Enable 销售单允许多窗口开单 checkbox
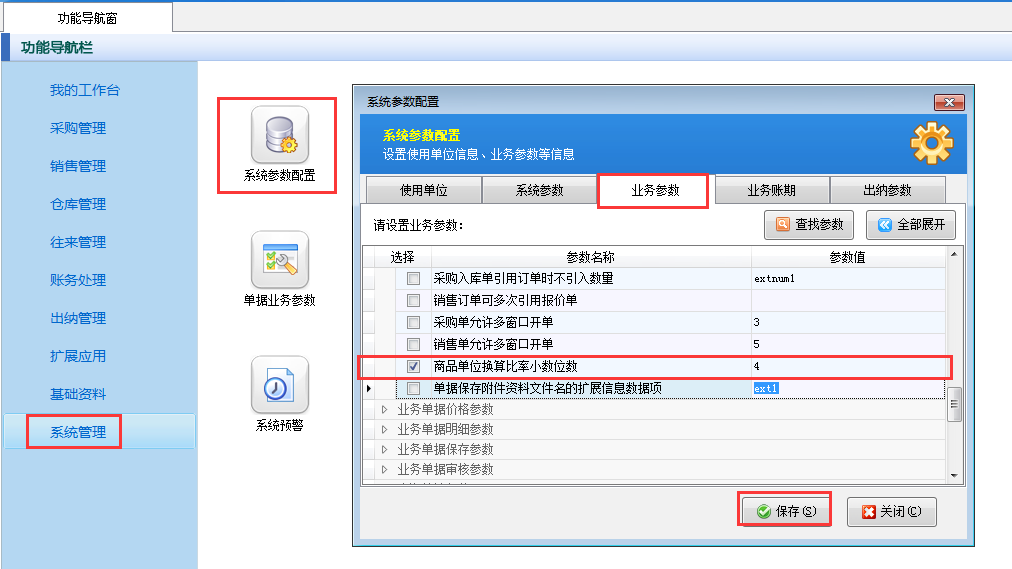This screenshot has width=1012, height=569. pyautogui.click(x=413, y=345)
